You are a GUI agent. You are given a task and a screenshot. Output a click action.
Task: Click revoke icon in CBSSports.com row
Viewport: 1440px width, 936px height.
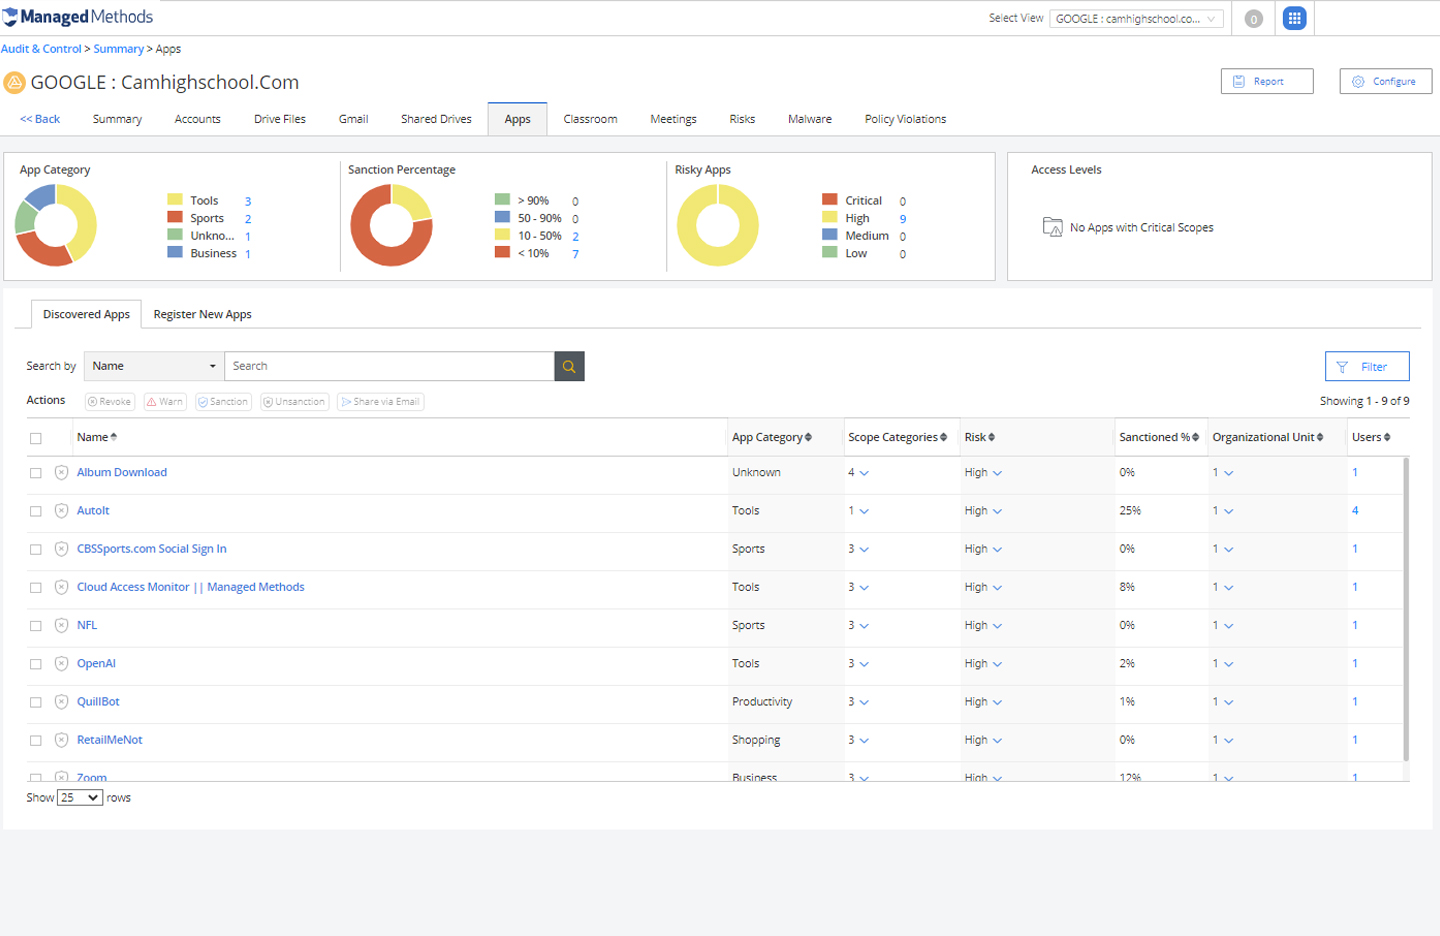coord(61,549)
